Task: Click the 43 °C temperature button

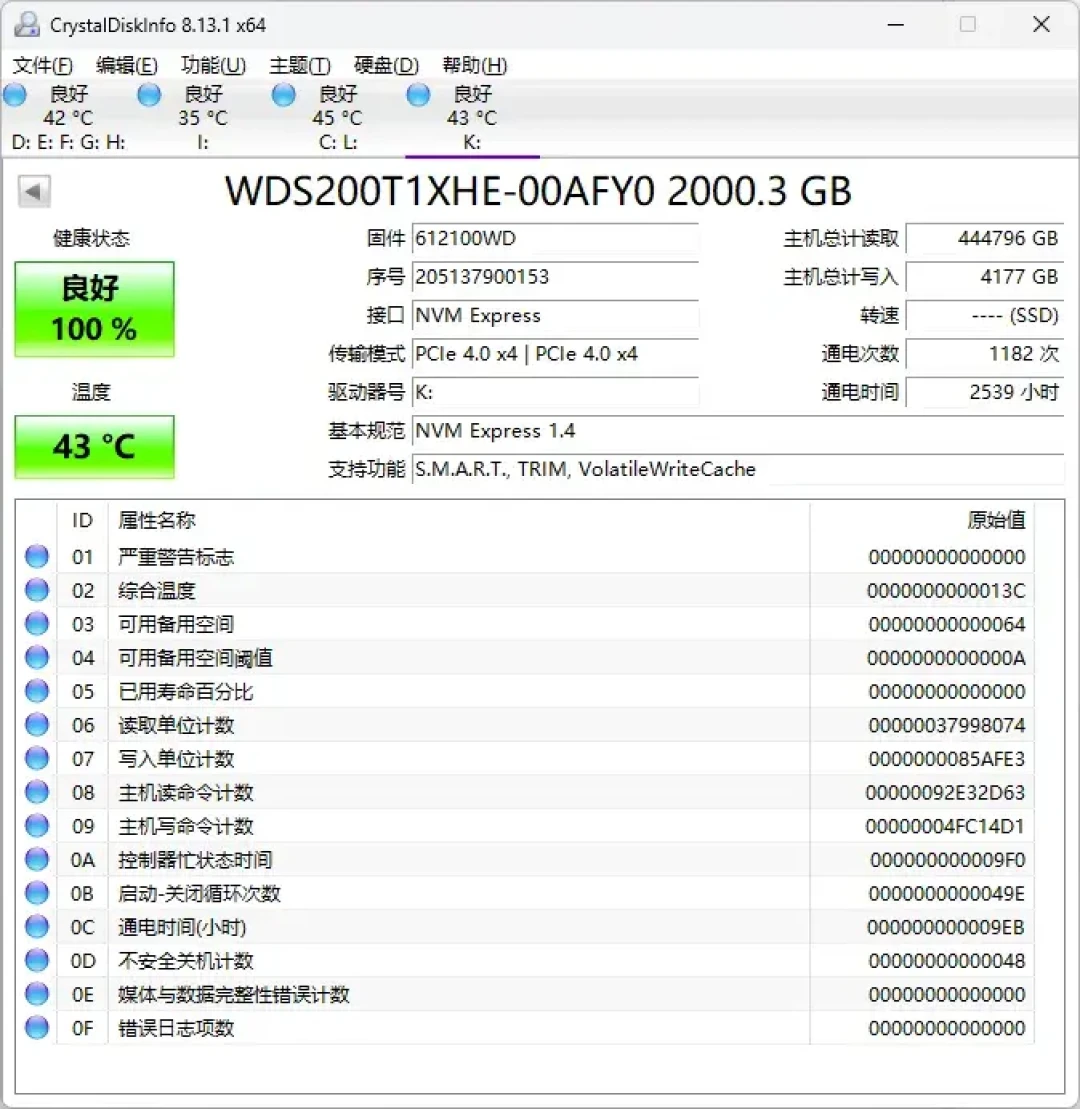Action: [94, 447]
